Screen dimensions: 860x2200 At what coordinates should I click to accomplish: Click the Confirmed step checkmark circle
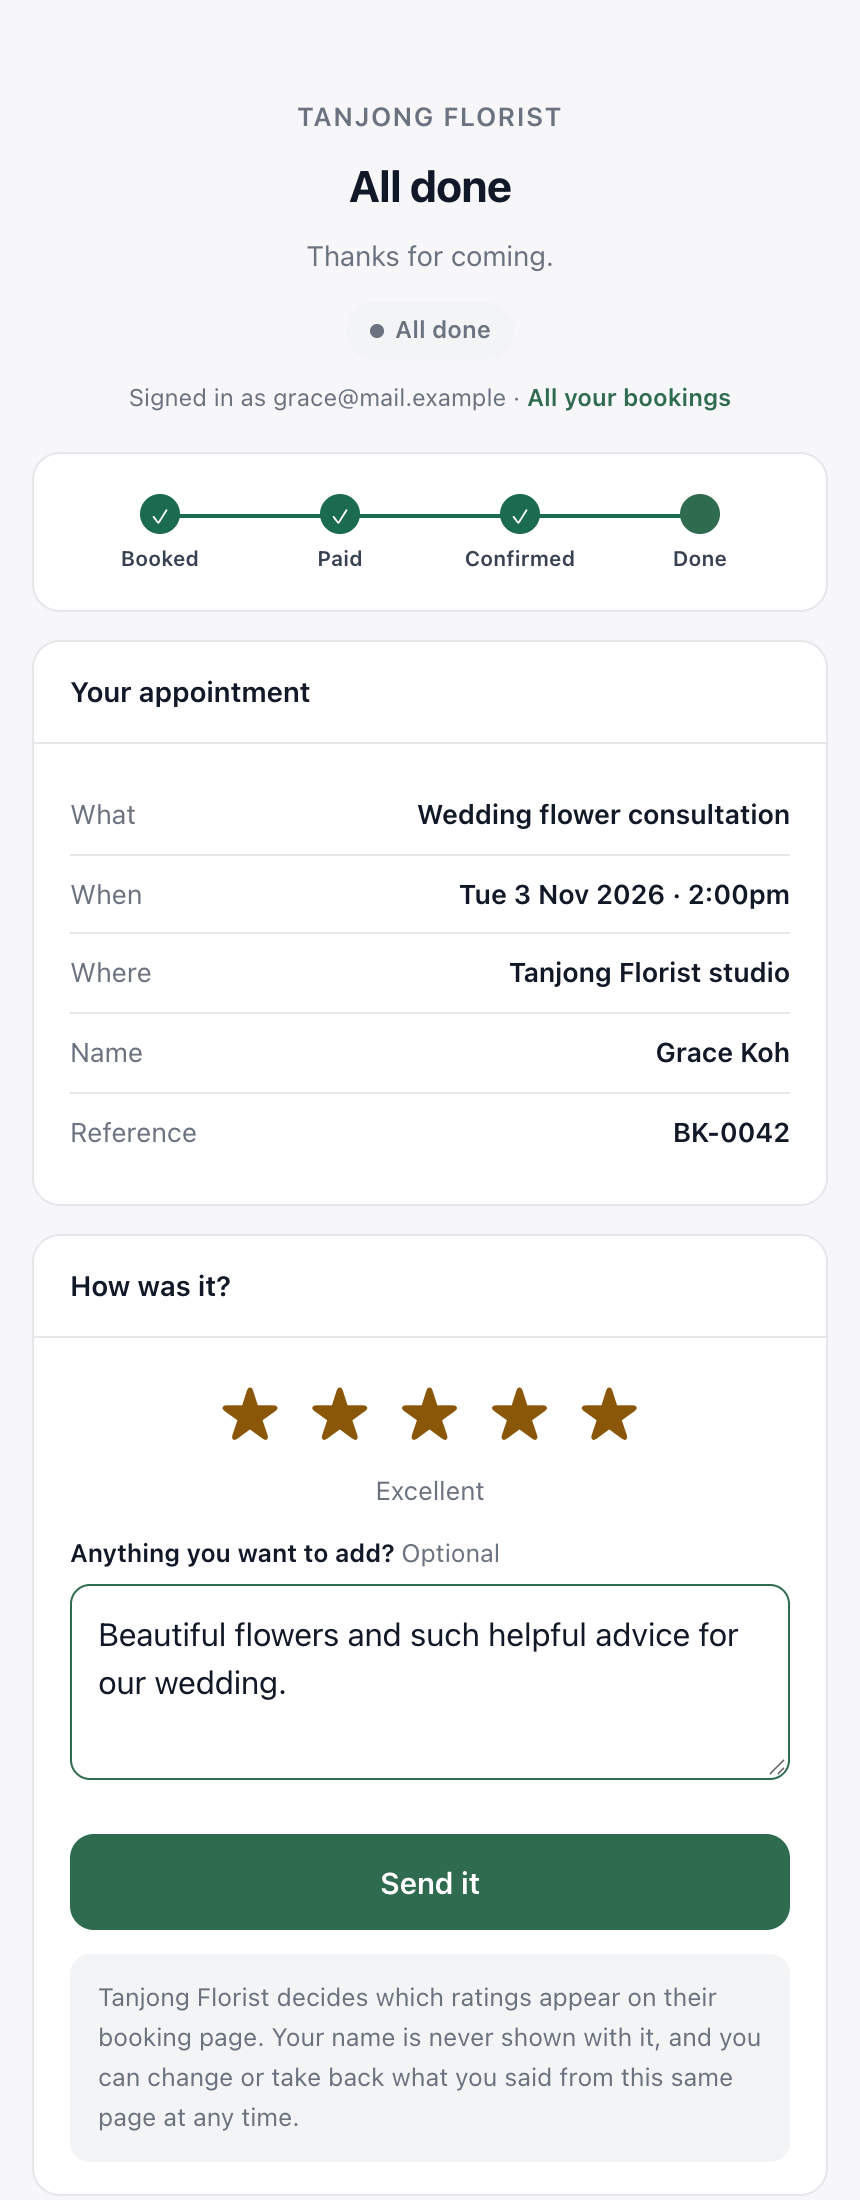(x=520, y=515)
